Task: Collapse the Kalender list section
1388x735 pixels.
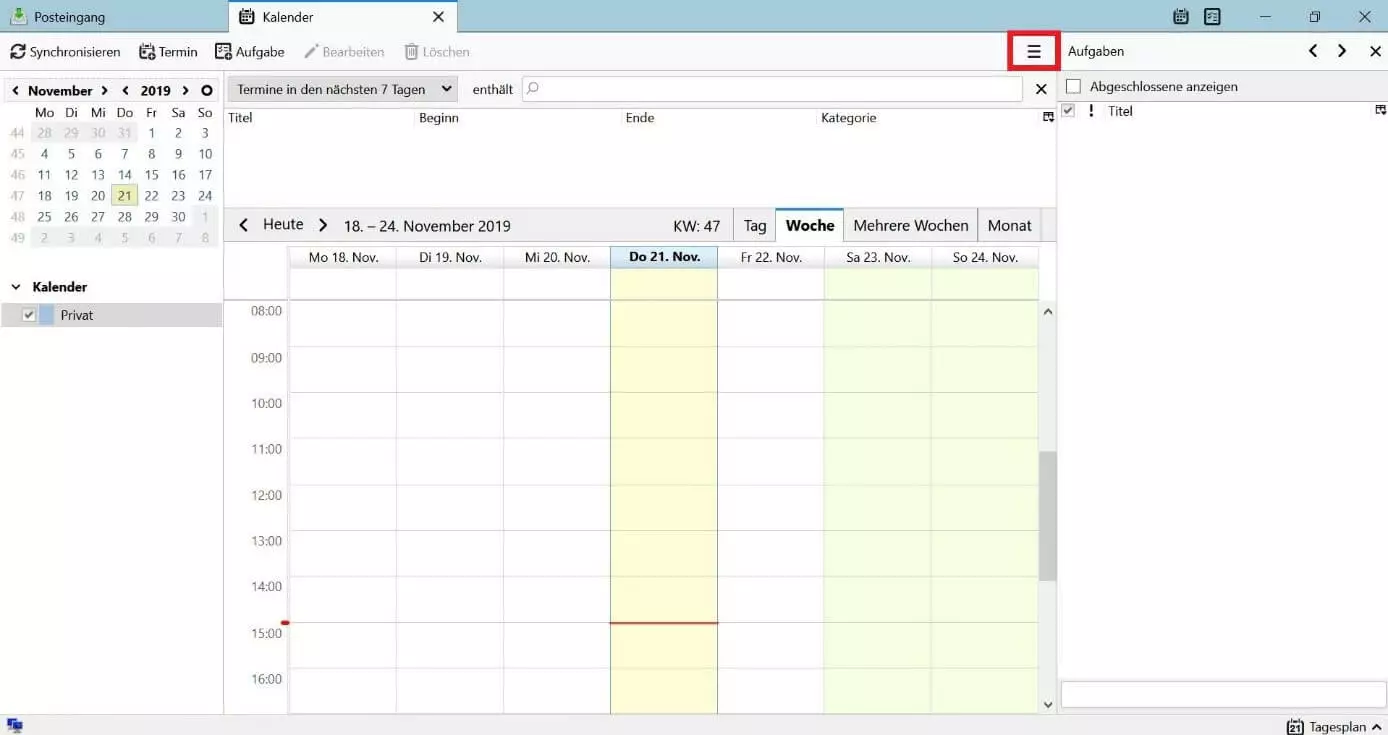Action: (x=15, y=287)
